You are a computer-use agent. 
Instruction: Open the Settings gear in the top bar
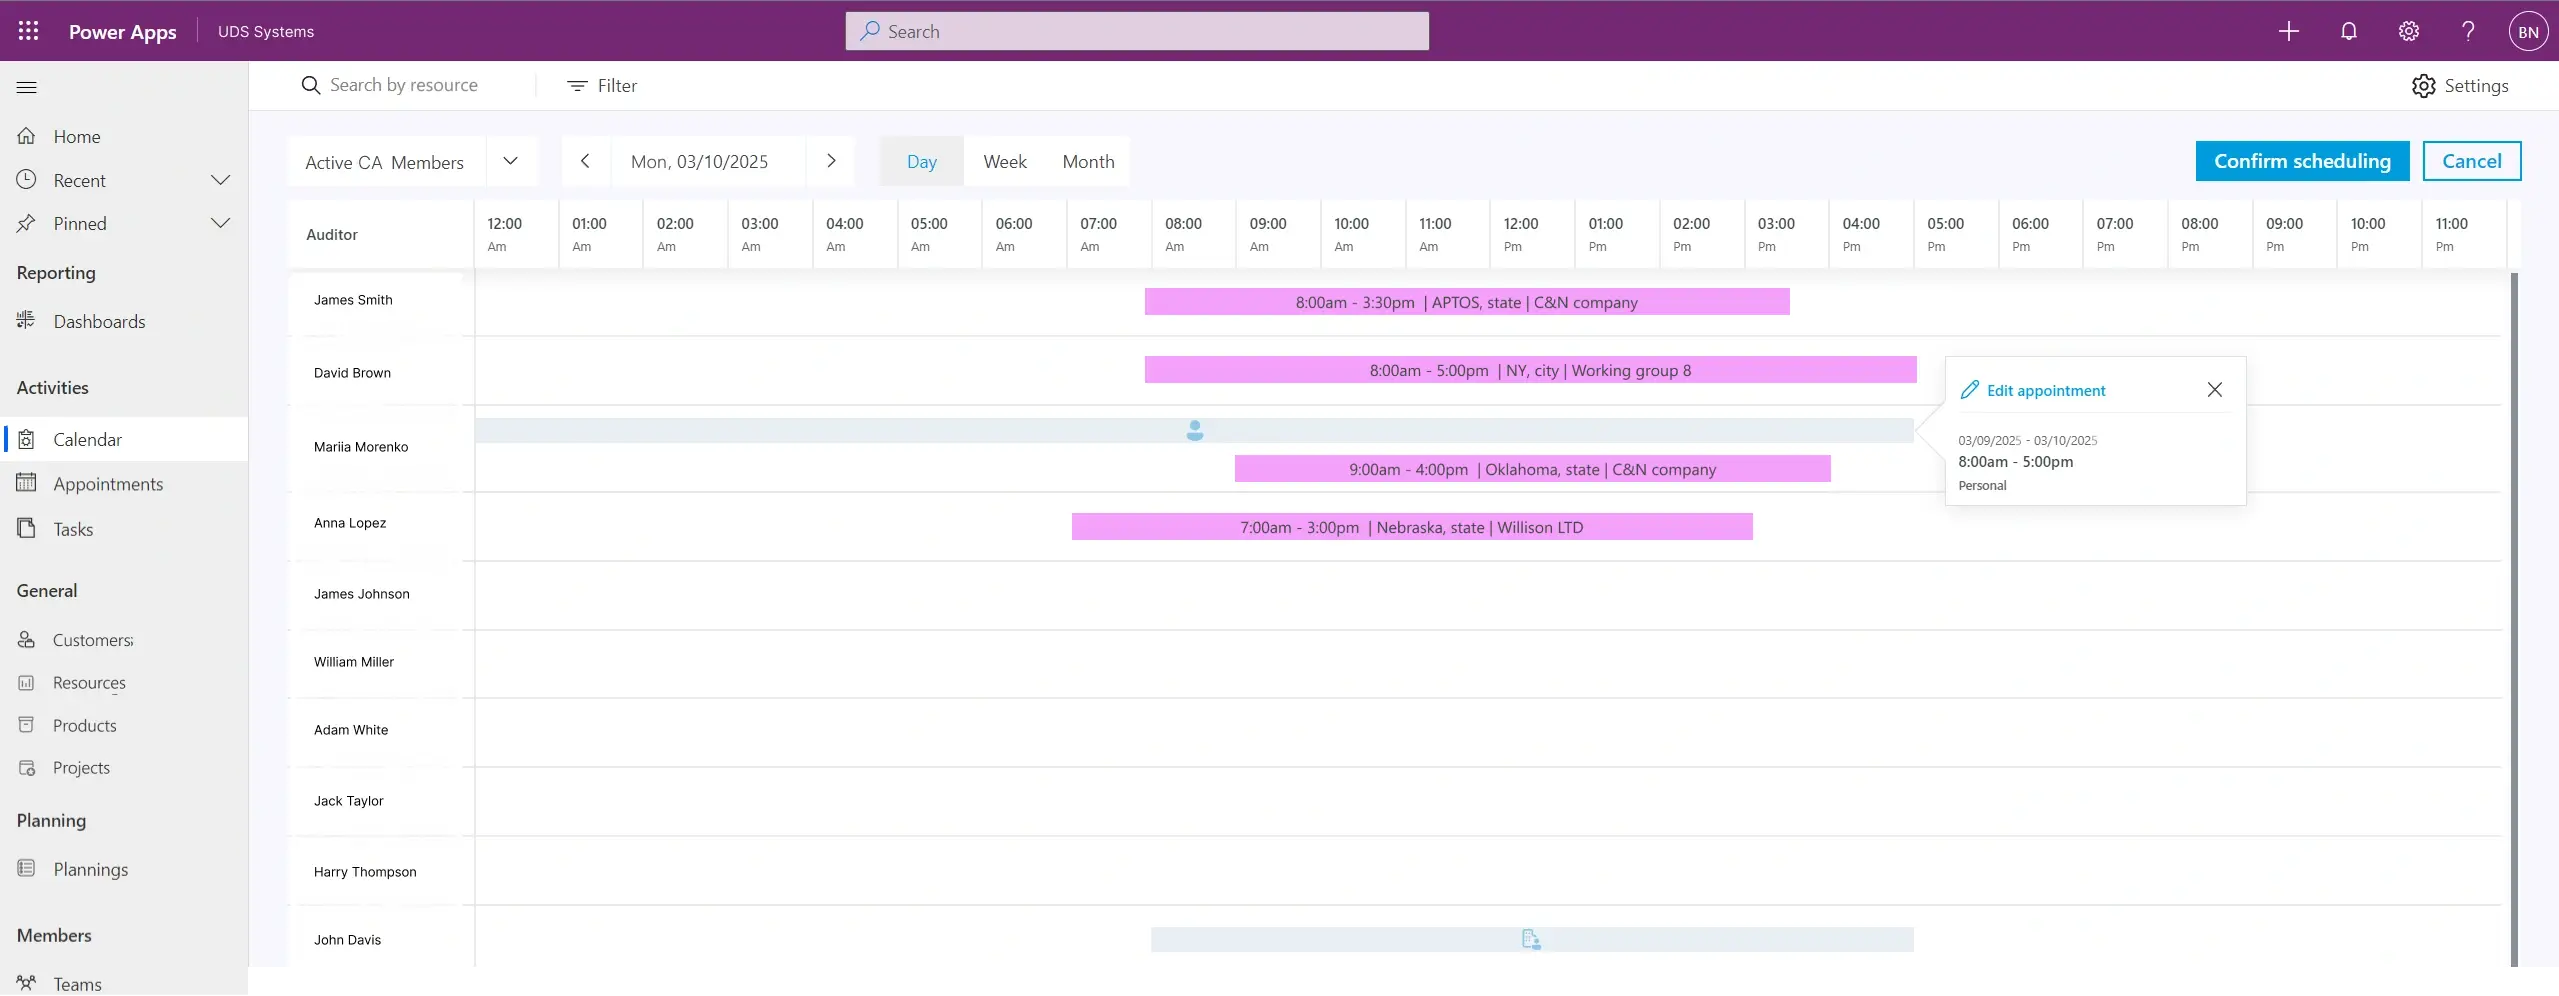[2408, 31]
